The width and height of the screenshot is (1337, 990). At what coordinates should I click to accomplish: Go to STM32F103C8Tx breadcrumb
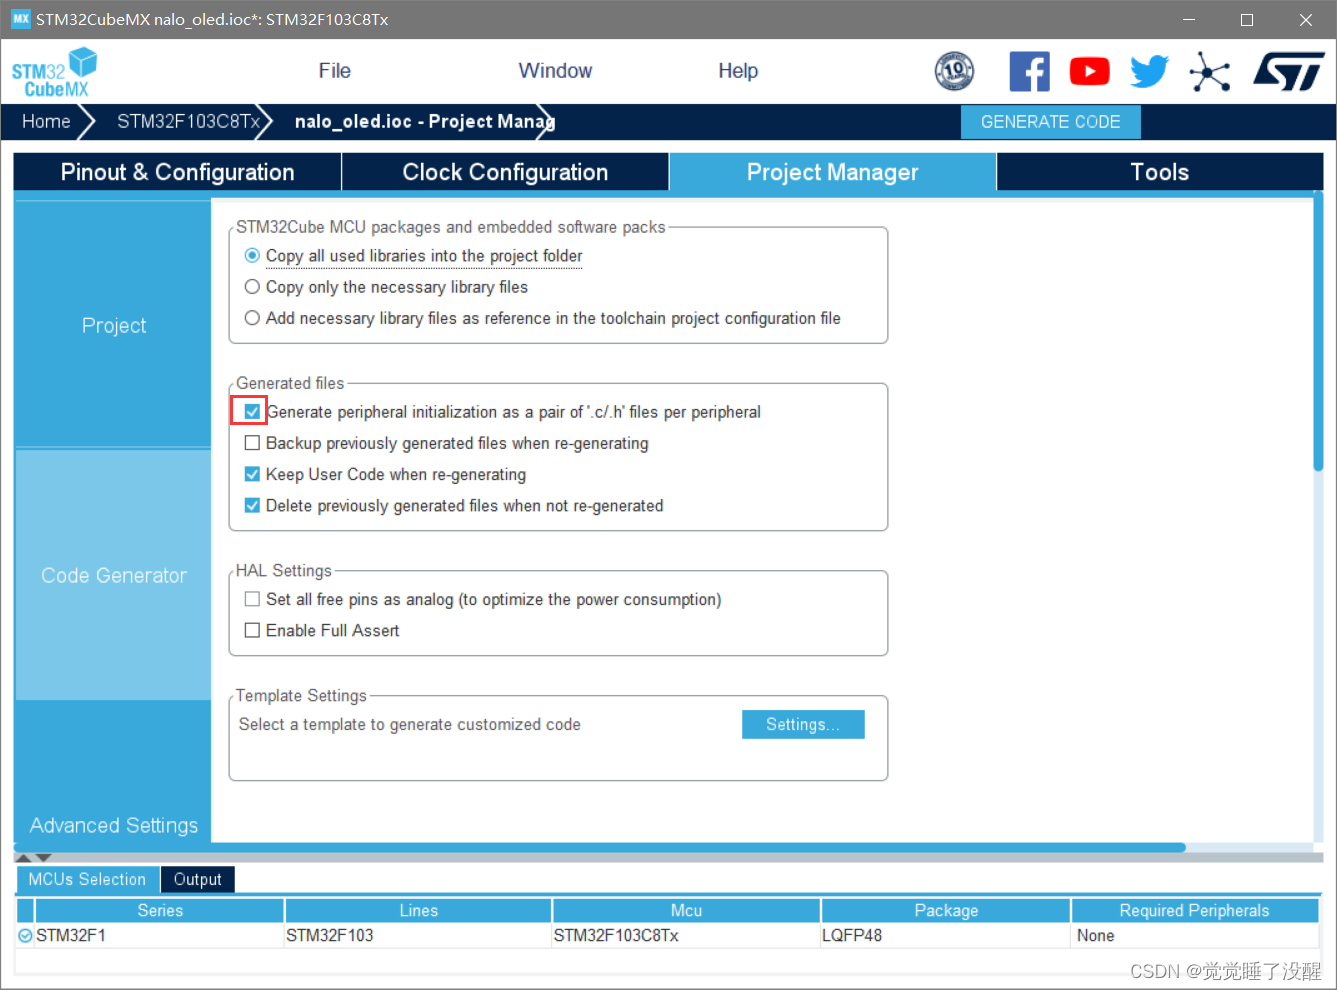coord(188,121)
